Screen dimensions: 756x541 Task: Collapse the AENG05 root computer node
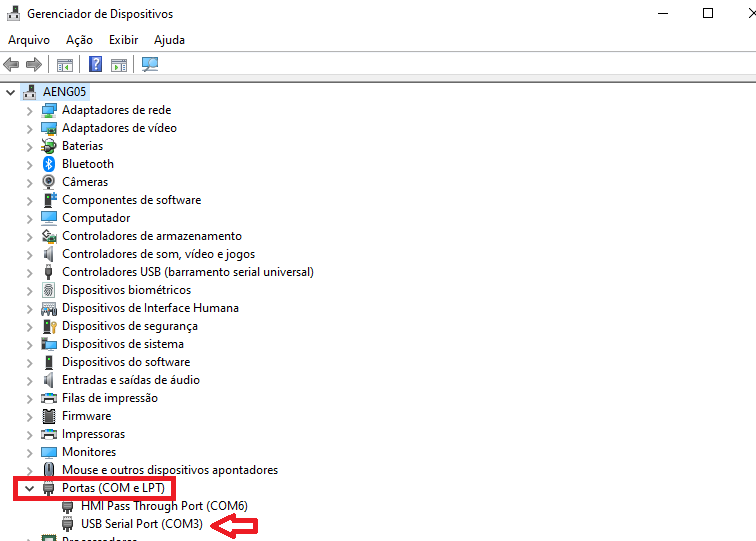[11, 92]
